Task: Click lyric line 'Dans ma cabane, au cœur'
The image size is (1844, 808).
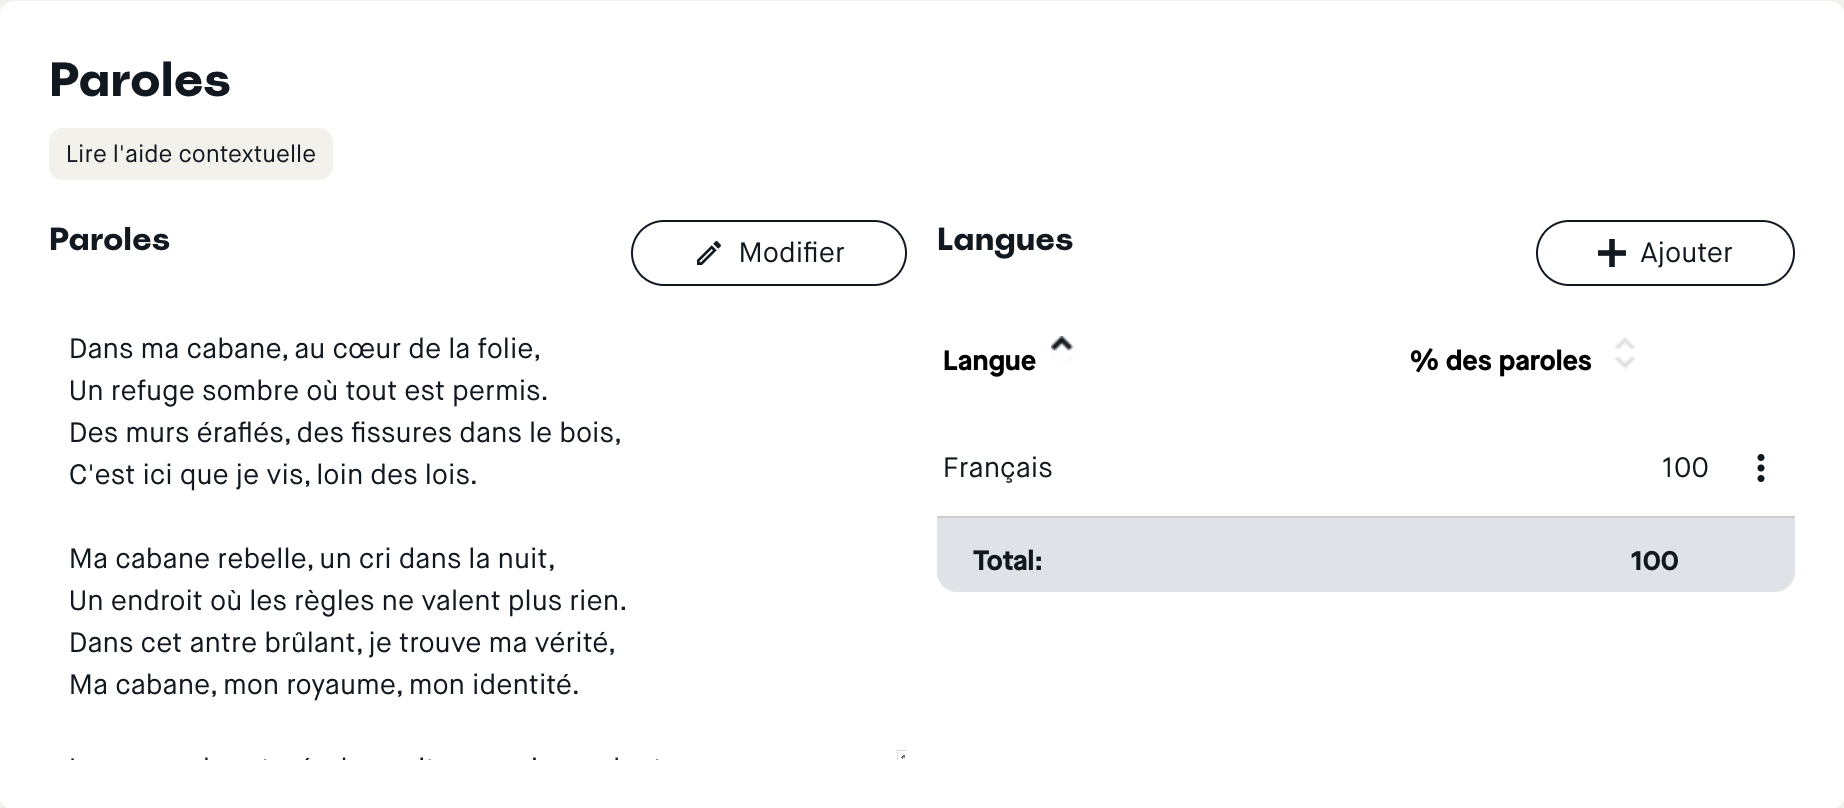Action: 305,349
